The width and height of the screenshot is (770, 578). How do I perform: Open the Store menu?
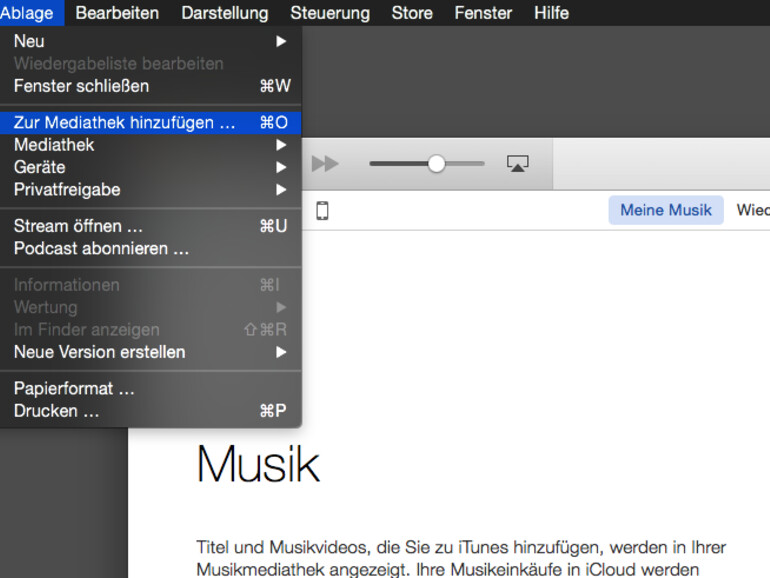click(x=412, y=13)
